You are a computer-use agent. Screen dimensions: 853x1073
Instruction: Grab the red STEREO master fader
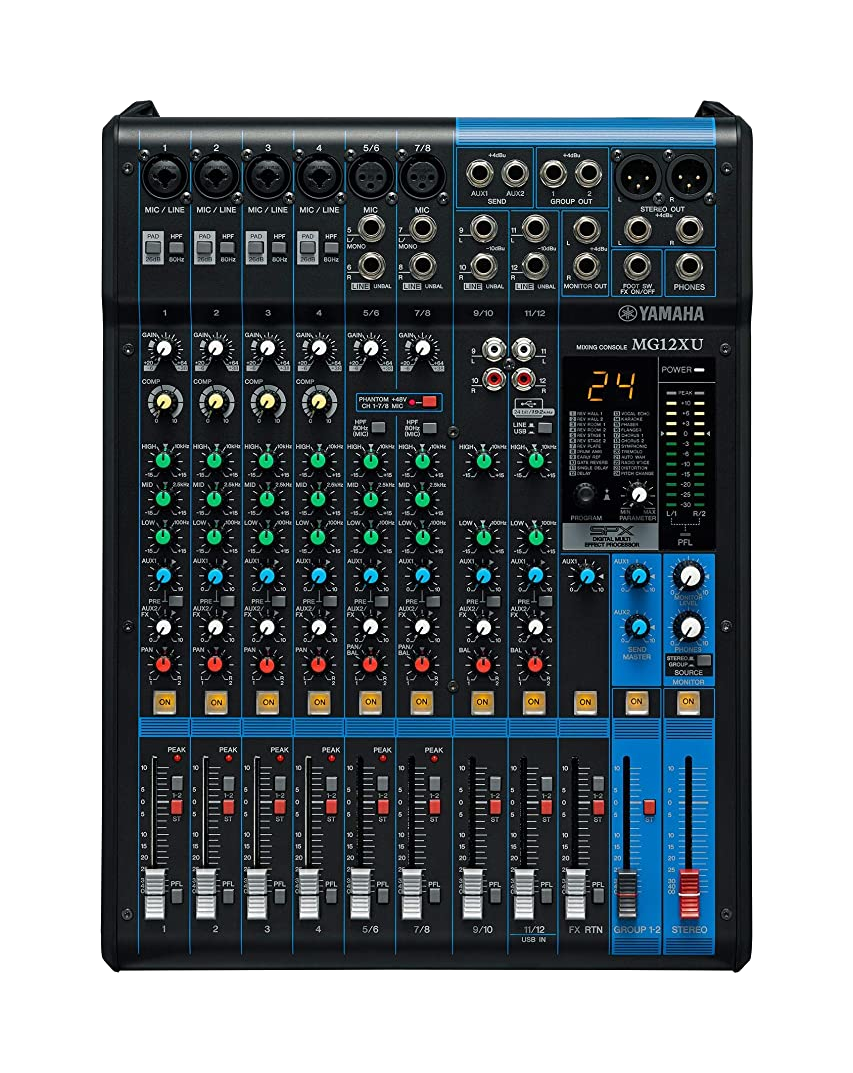[688, 894]
